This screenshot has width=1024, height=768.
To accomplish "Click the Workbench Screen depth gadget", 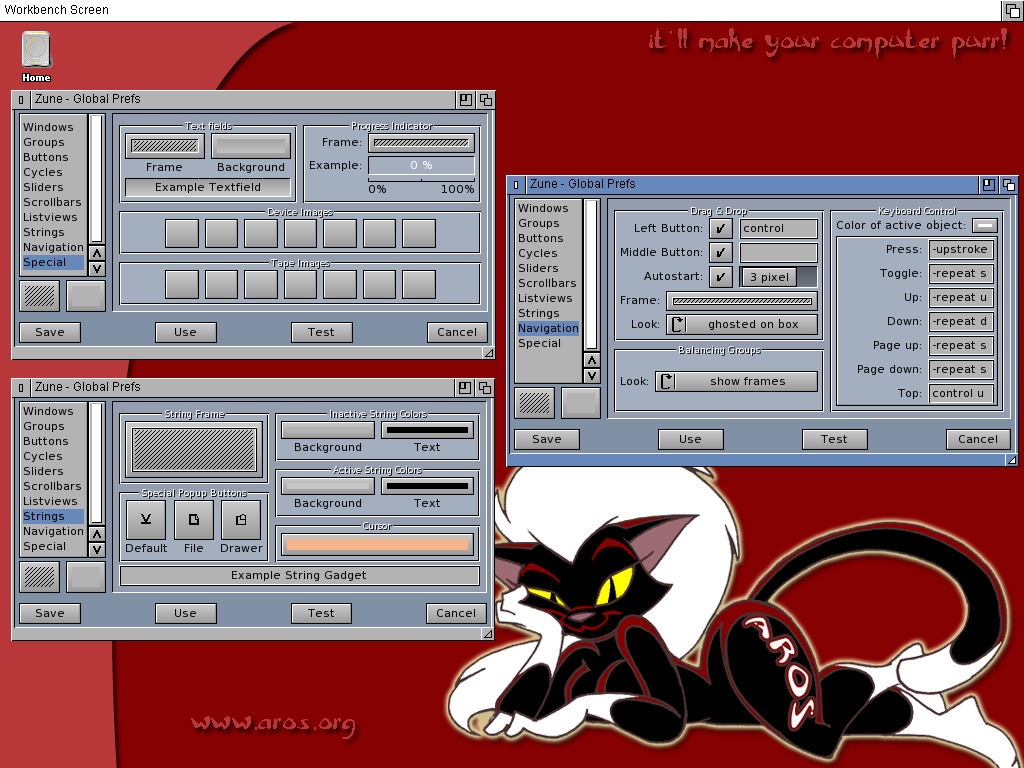I will point(1012,10).
